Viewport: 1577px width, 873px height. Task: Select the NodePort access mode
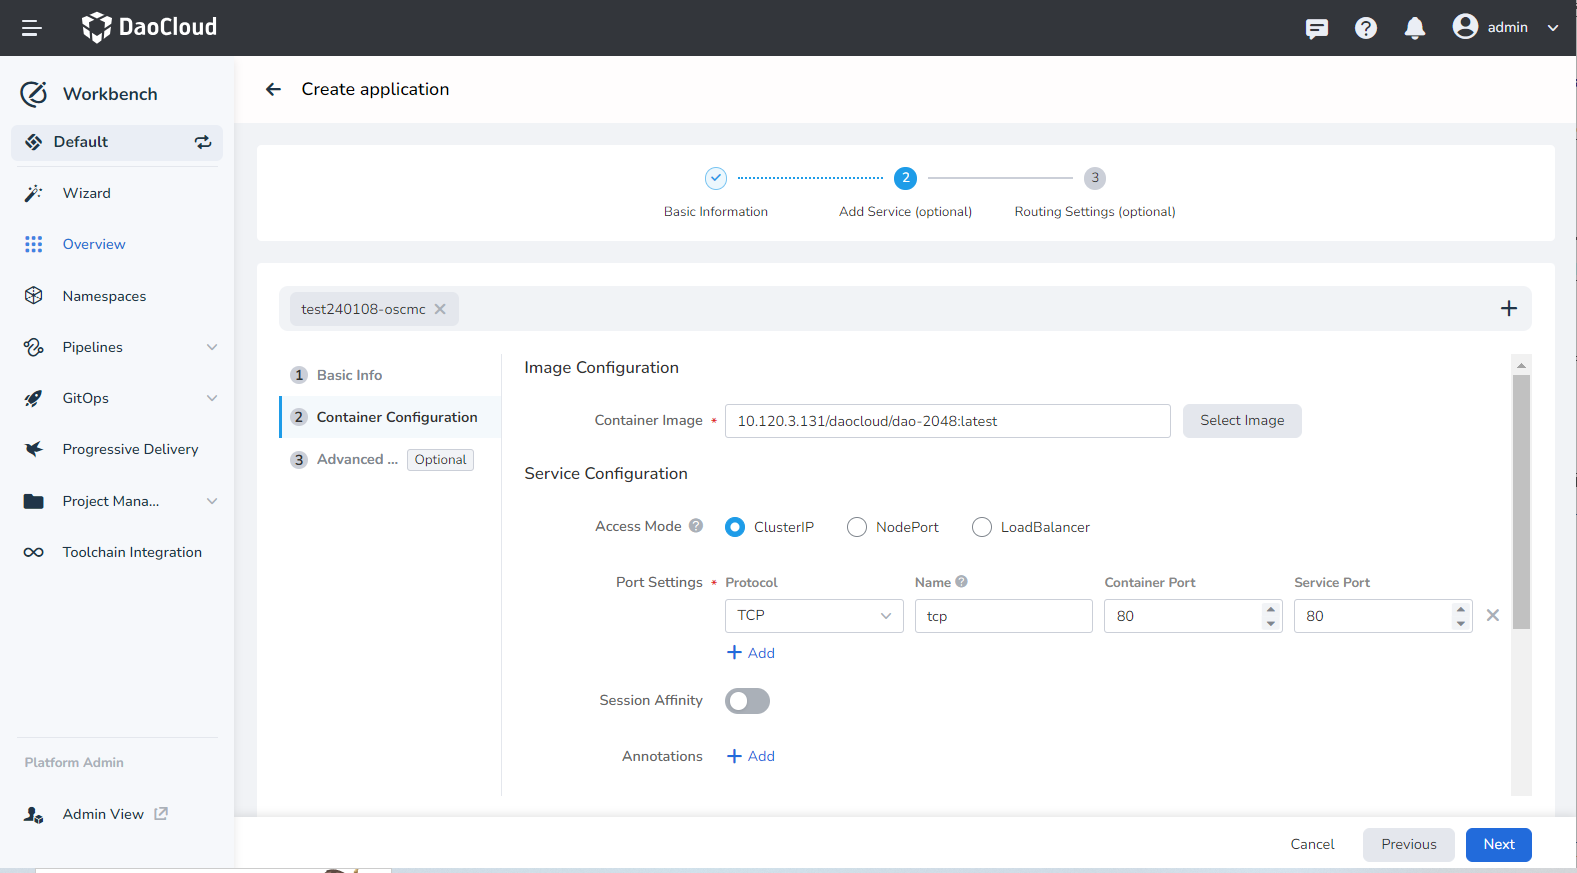857,527
